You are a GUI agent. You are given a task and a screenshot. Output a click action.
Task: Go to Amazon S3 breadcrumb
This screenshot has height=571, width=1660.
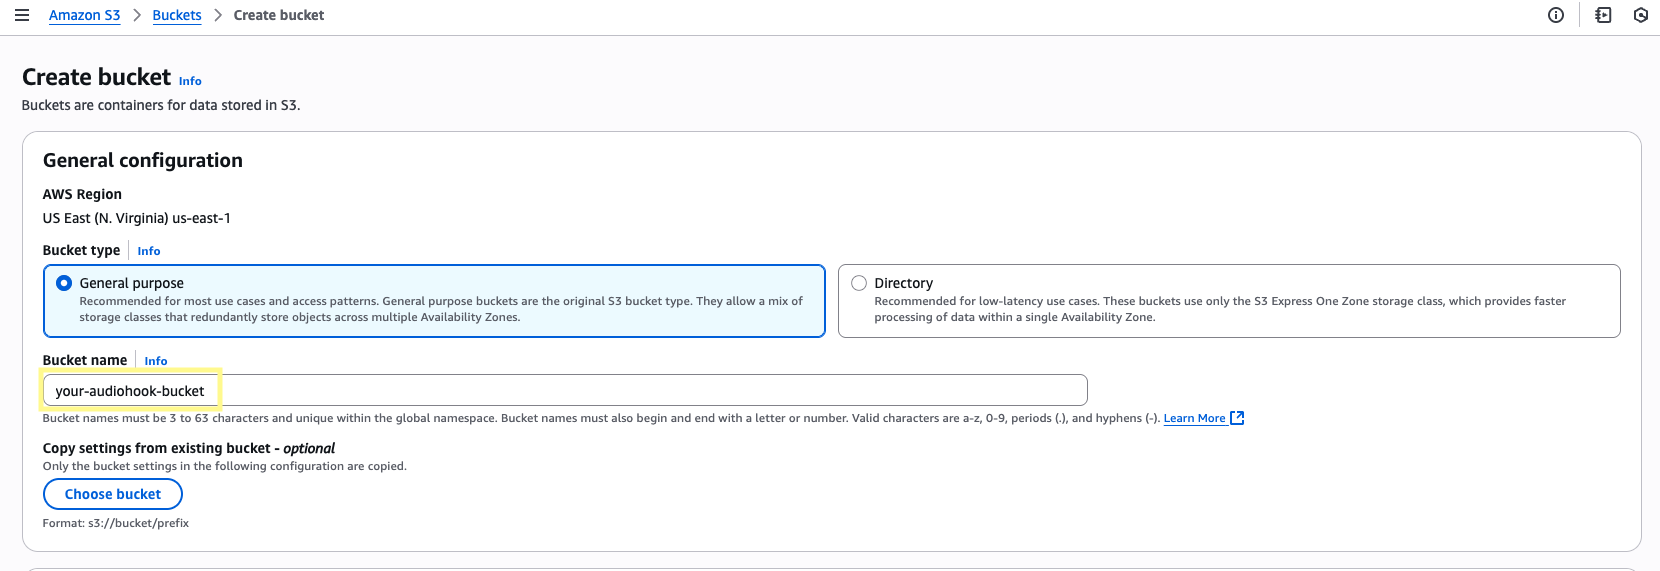tap(84, 15)
